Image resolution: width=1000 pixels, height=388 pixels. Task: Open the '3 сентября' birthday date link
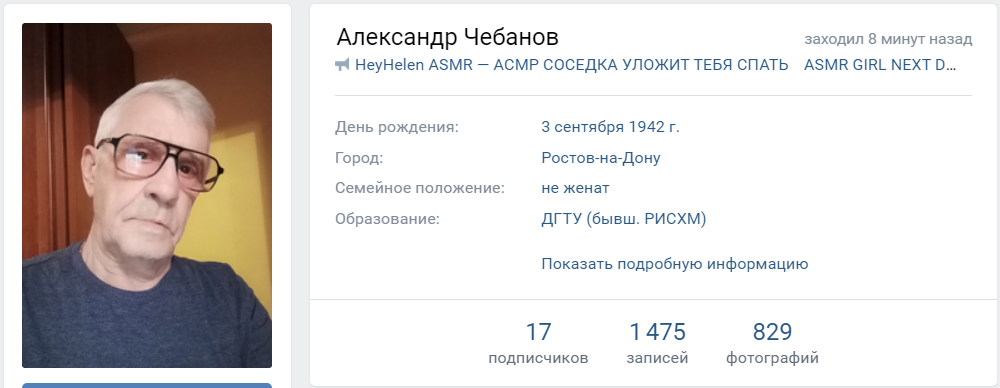pyautogui.click(x=582, y=127)
